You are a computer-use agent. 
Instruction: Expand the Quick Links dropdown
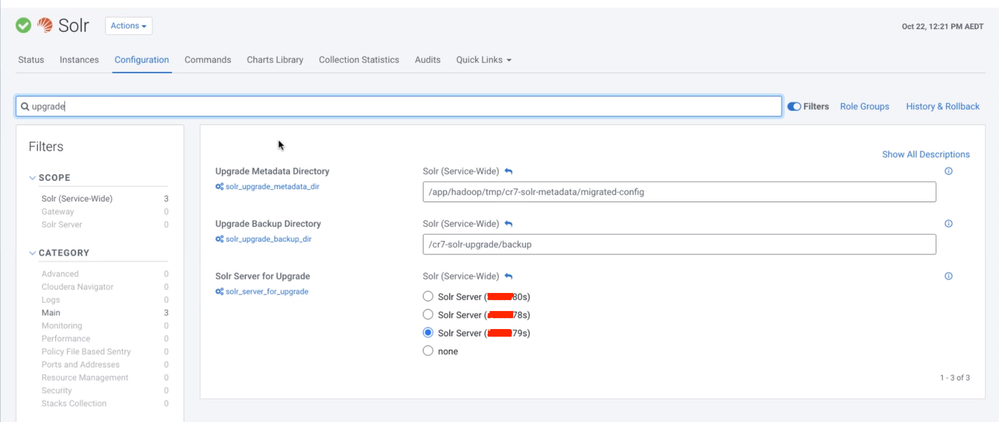pyautogui.click(x=483, y=60)
